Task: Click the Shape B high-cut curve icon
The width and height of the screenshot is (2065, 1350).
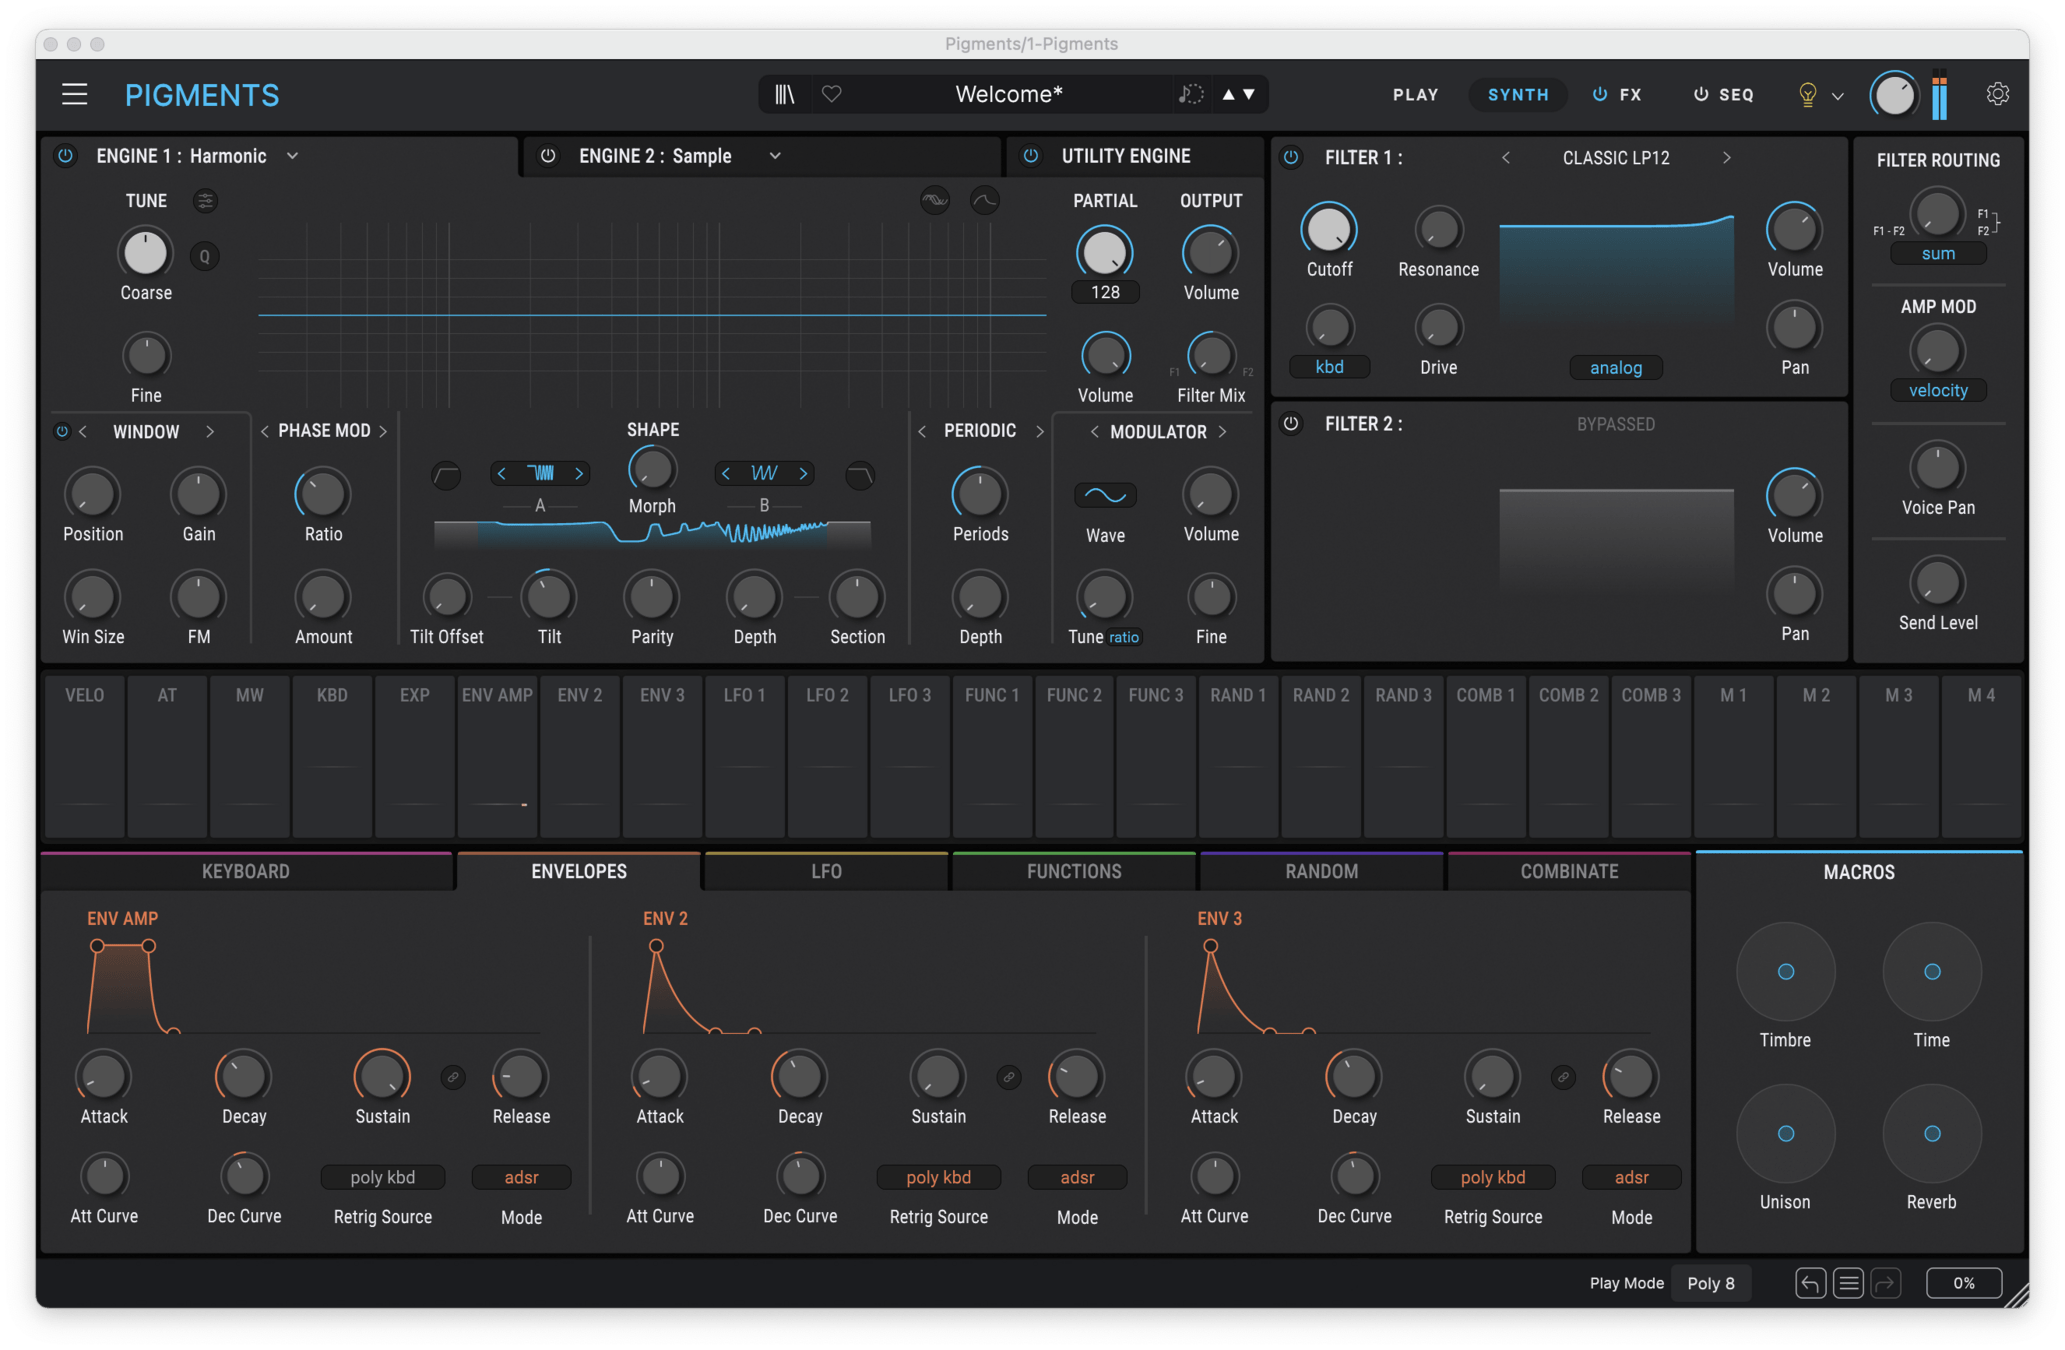Action: click(x=859, y=474)
